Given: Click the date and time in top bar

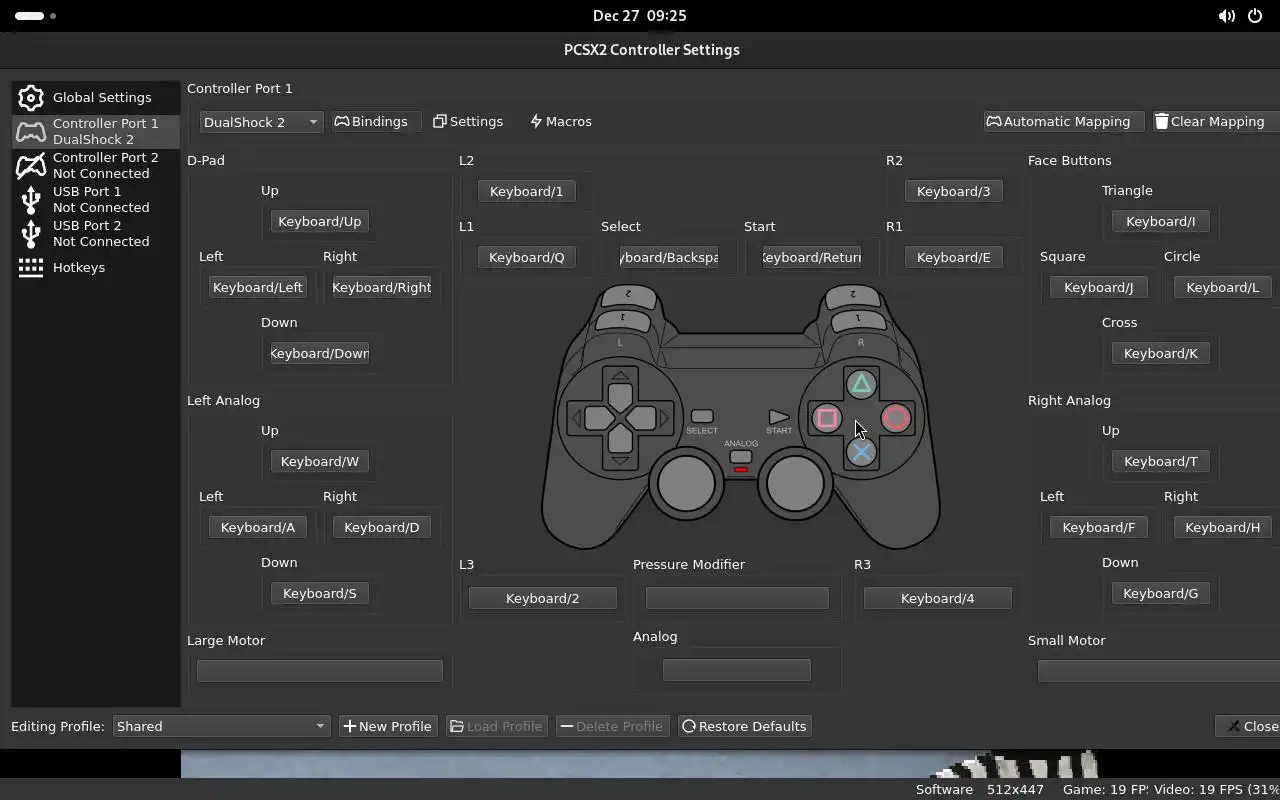Looking at the screenshot, I should pyautogui.click(x=640, y=16).
